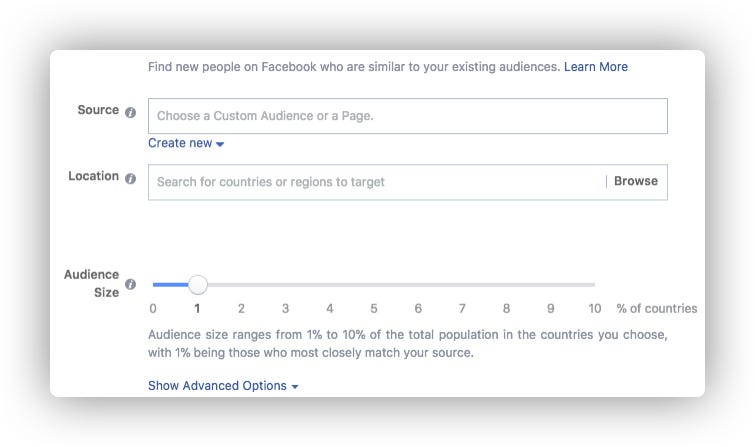Click the arrow beside Show Advanced Options
755x447 pixels.
pos(295,387)
